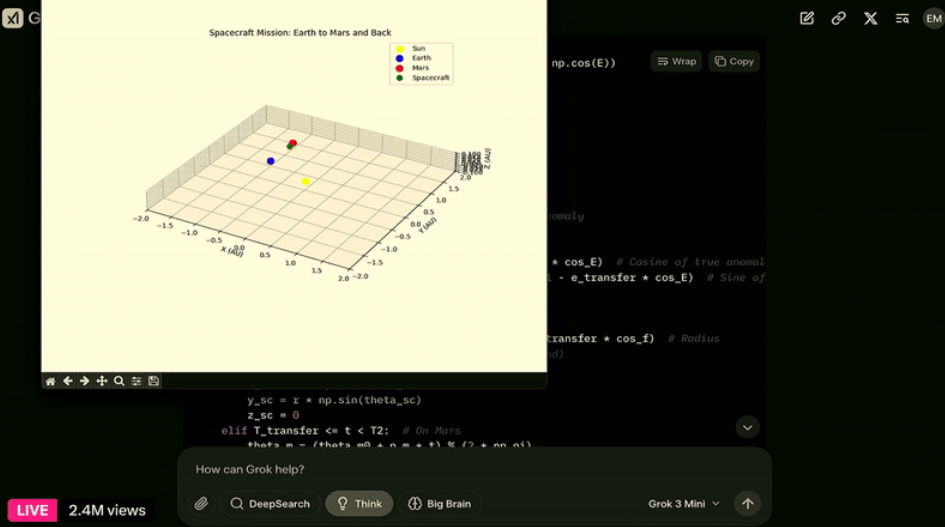
Task: Save the figure with disk icon
Action: tap(154, 381)
